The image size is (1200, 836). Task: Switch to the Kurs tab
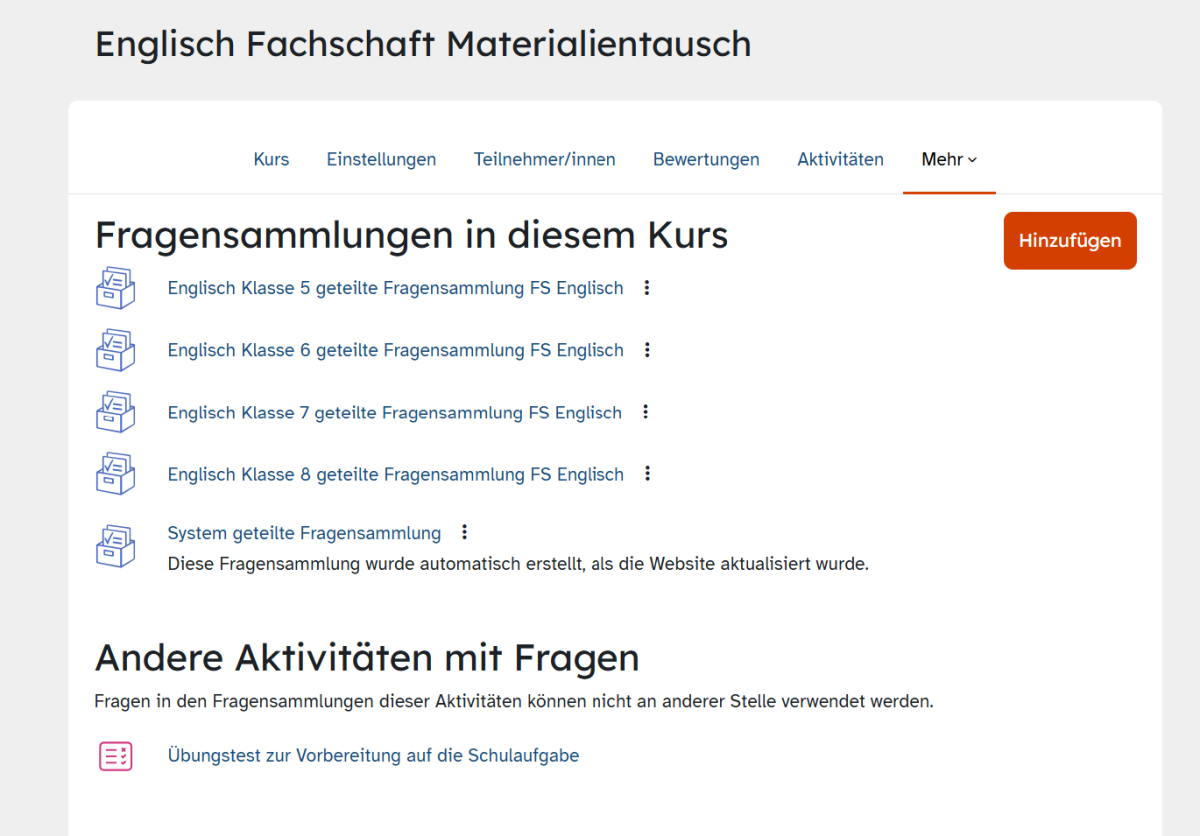pos(271,159)
